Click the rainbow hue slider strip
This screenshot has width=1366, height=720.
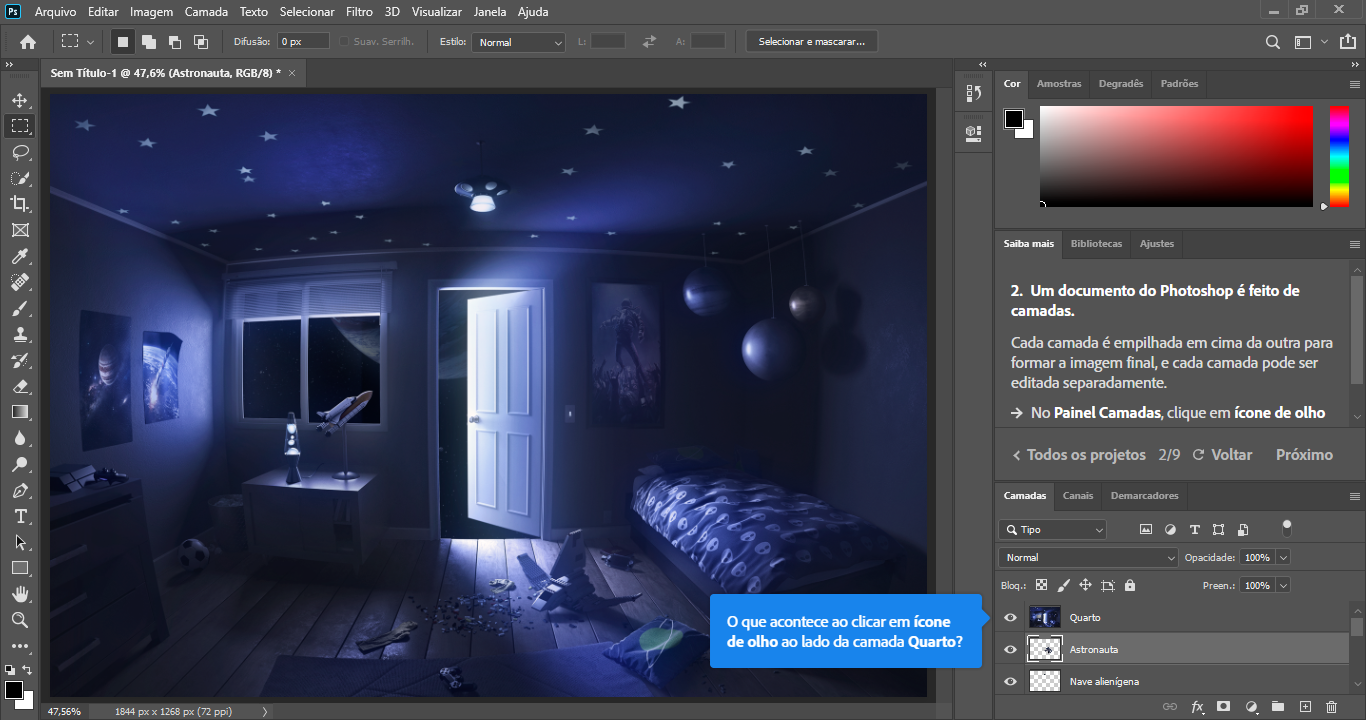(1338, 156)
